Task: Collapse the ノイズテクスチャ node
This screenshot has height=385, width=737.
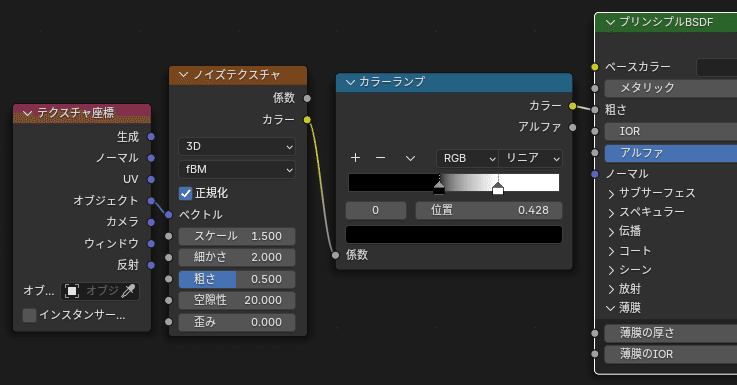Action: pyautogui.click(x=184, y=75)
